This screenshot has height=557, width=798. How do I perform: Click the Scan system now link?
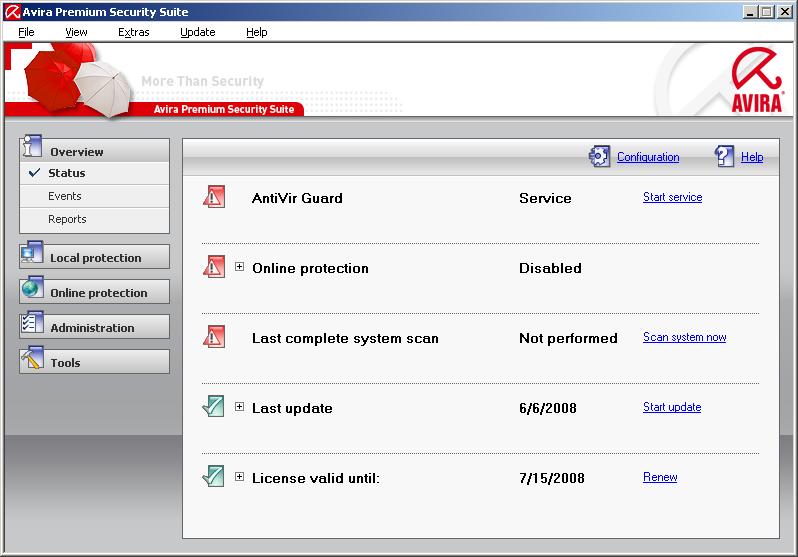[x=684, y=337]
